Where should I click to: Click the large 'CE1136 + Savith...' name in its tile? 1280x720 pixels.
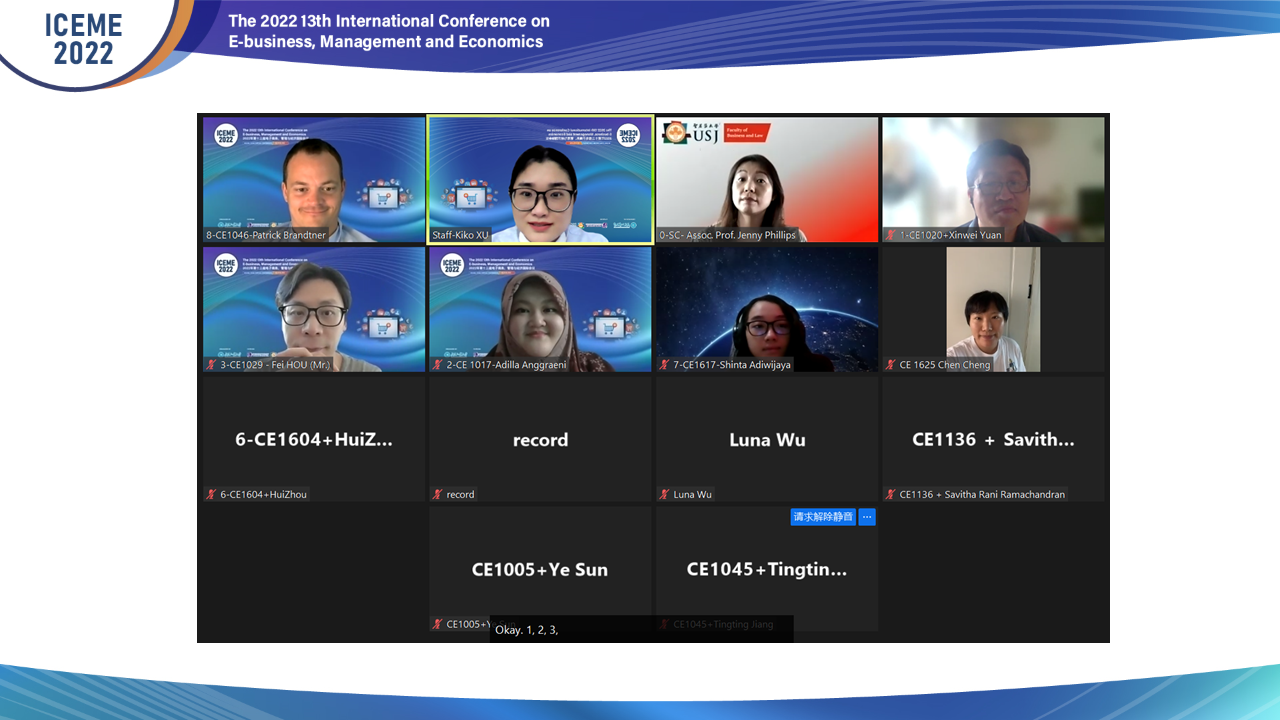pos(993,439)
